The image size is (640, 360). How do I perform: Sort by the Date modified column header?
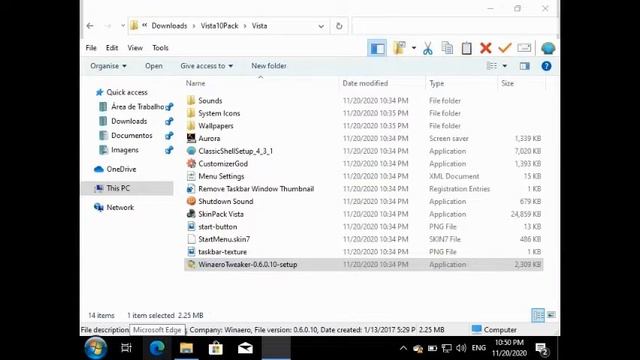pos(365,83)
